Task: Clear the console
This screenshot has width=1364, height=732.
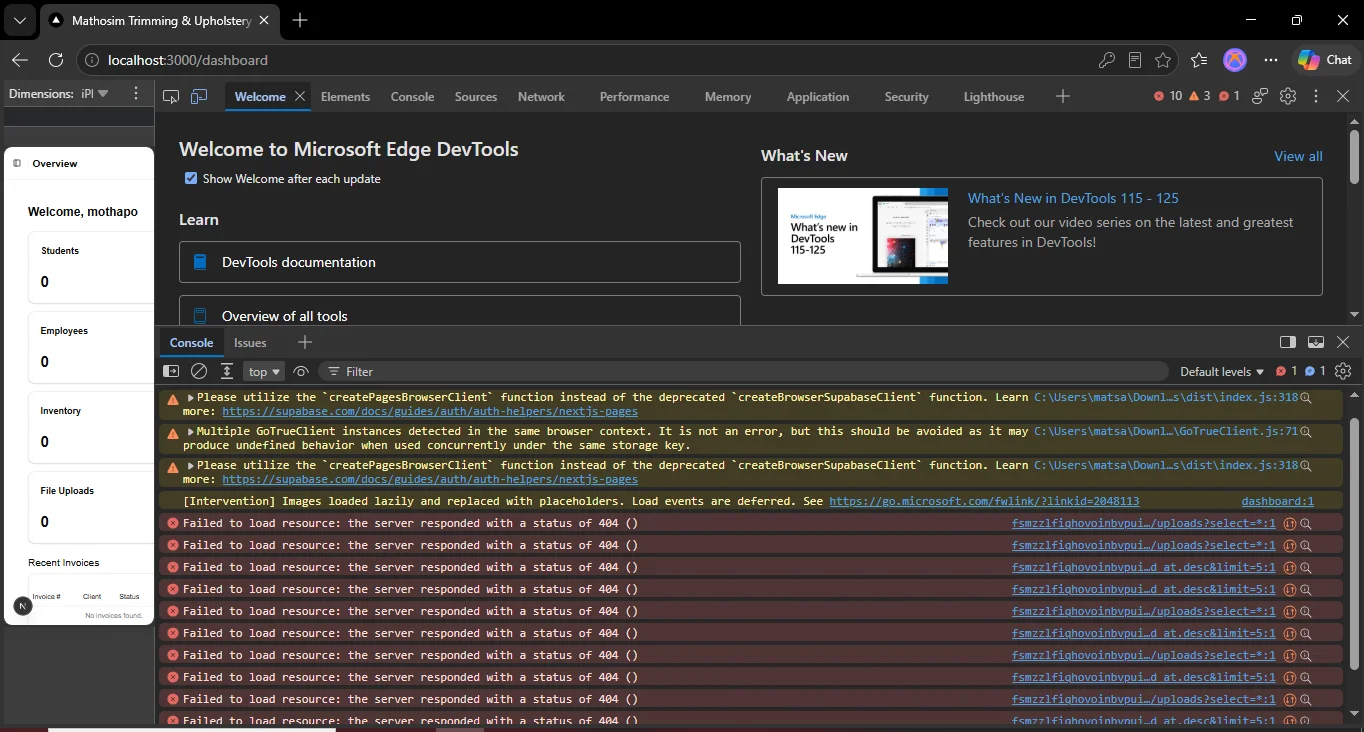Action: coord(199,371)
